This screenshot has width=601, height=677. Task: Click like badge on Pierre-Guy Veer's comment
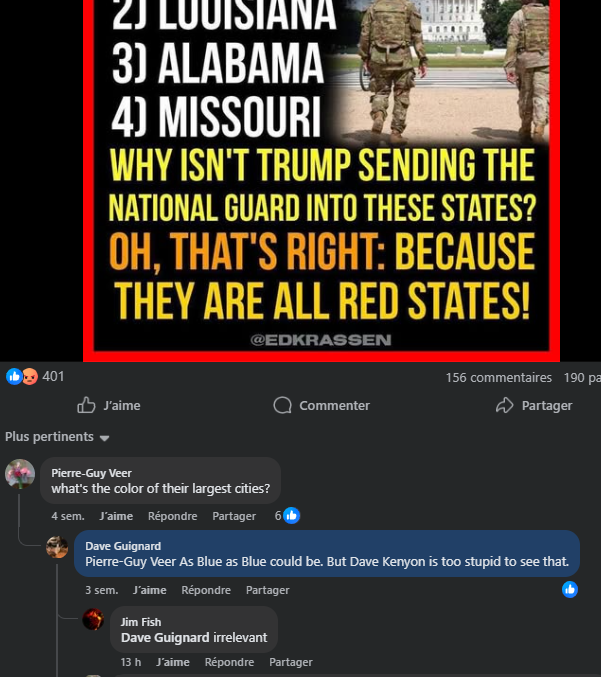(x=291, y=516)
